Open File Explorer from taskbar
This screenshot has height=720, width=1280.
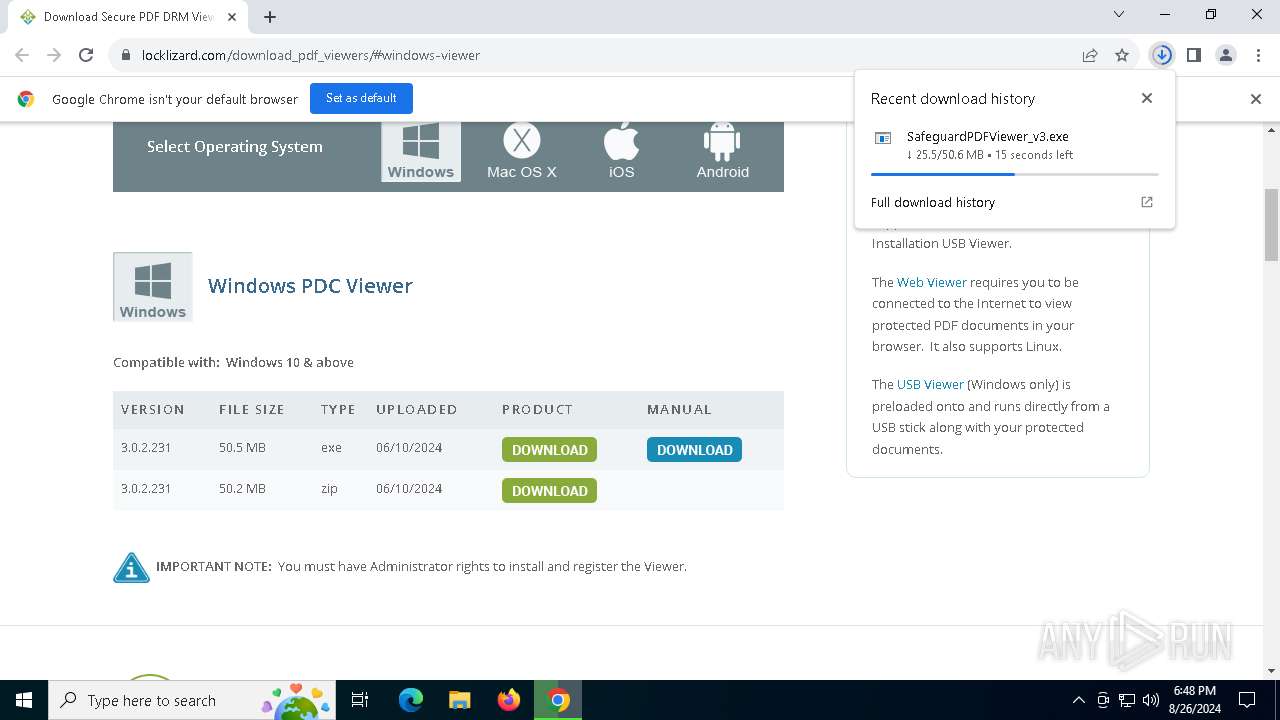coord(460,700)
